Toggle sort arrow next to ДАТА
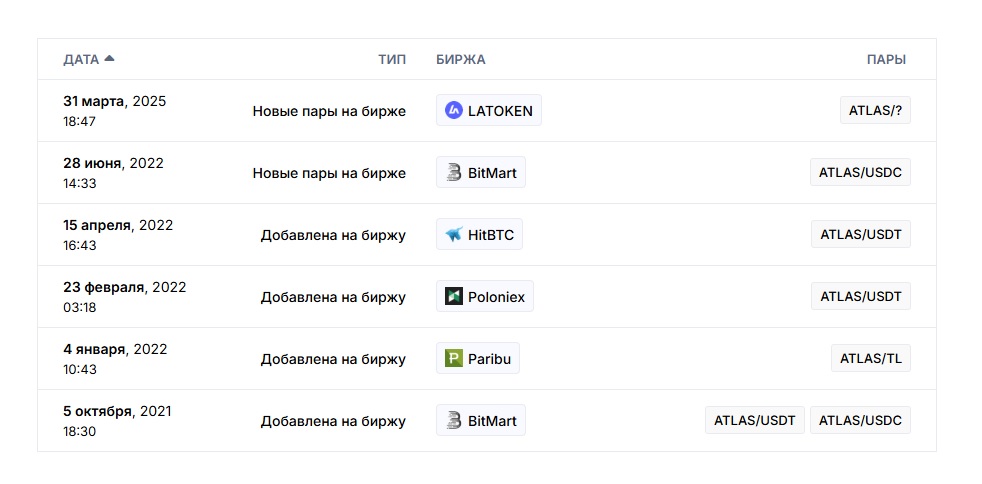The image size is (982, 484). coord(110,59)
